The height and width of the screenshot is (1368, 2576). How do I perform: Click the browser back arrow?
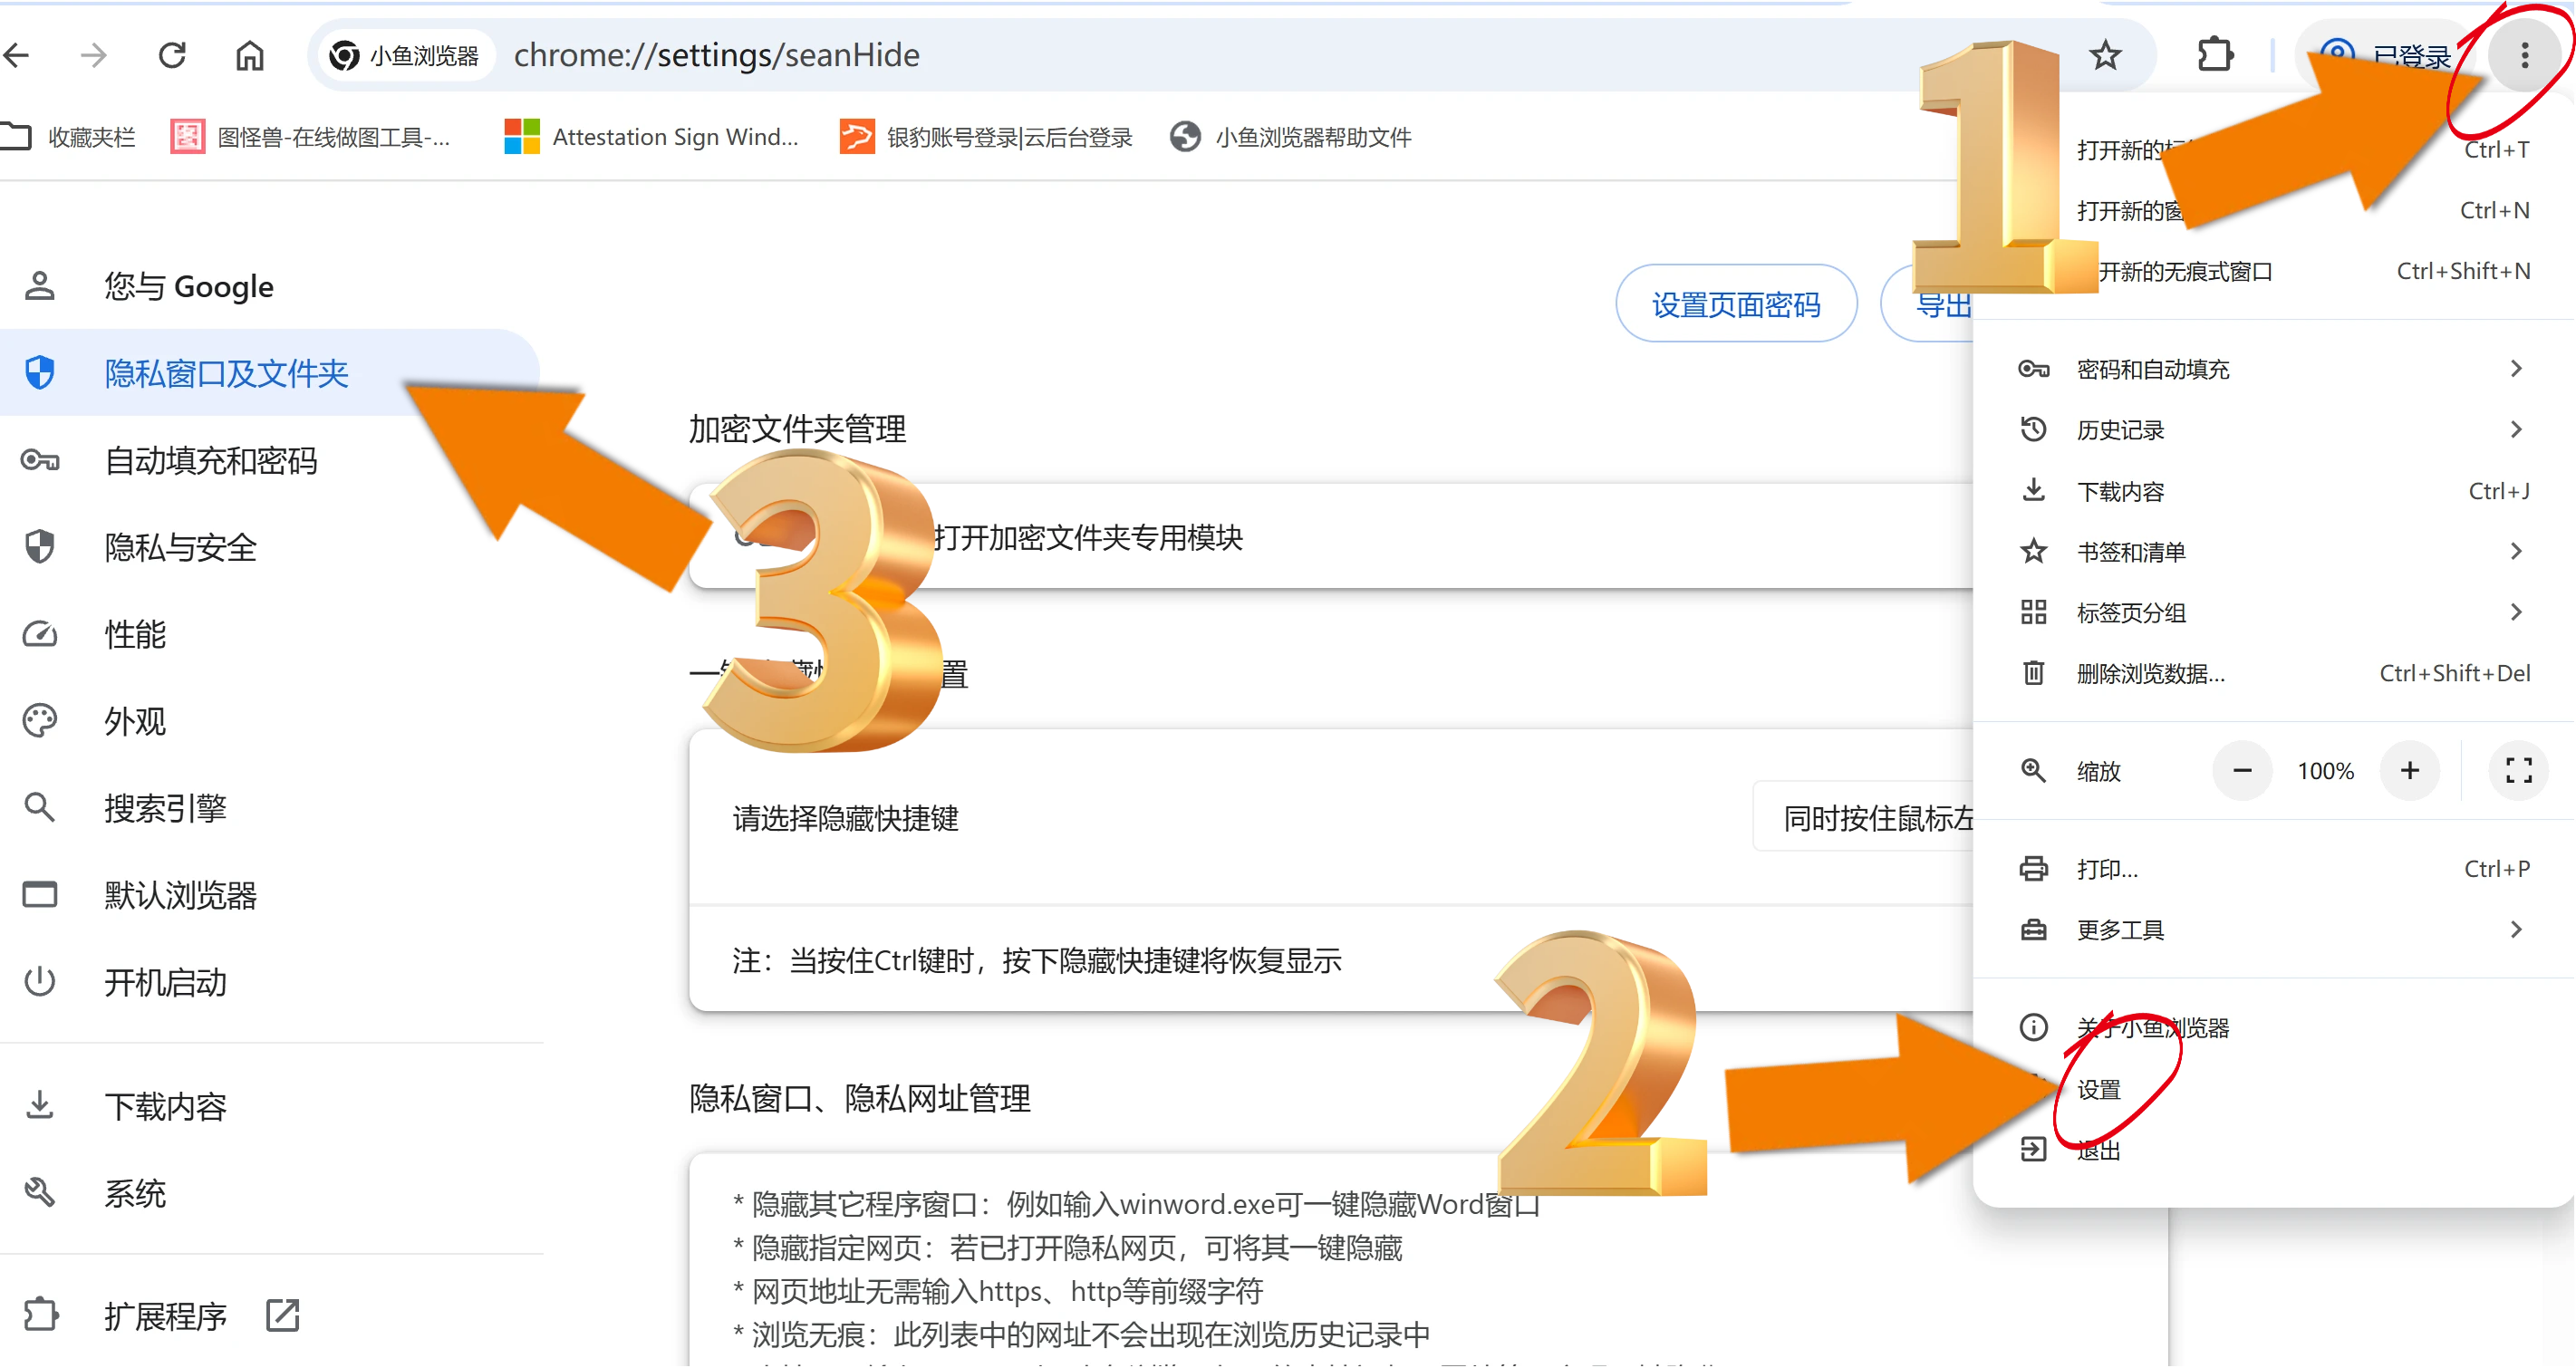(17, 55)
